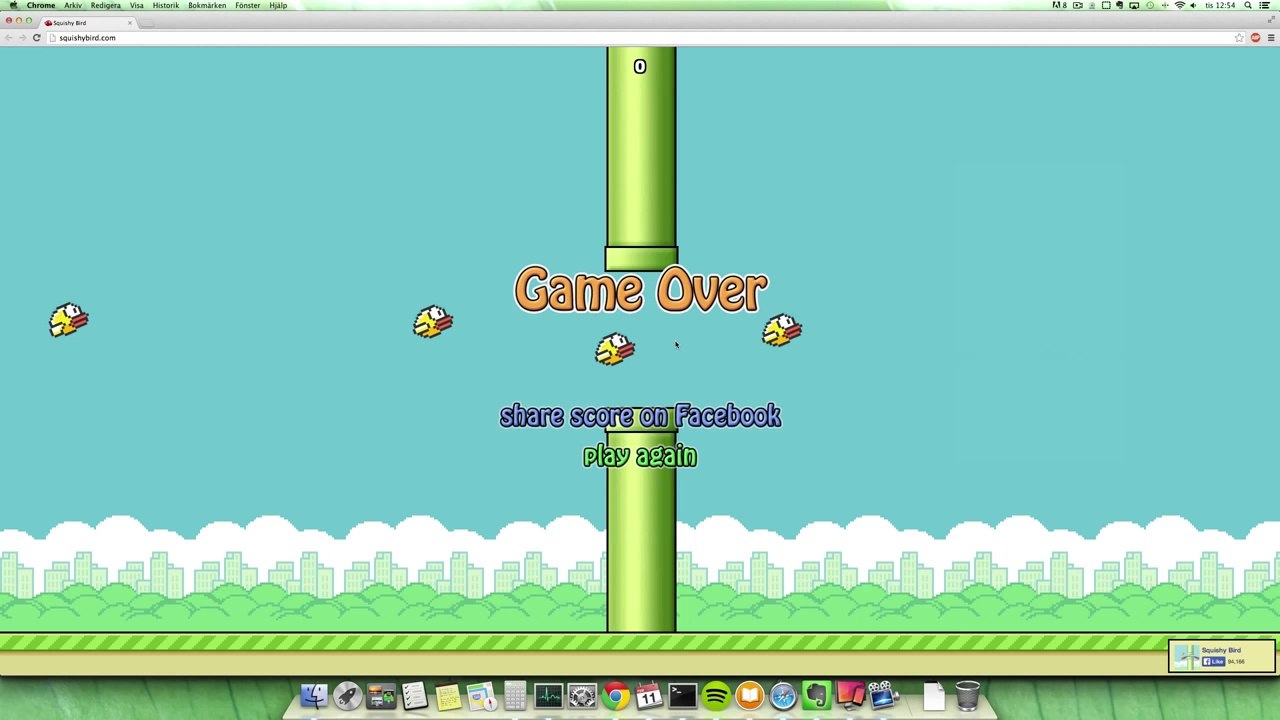Click the screen recording camera icon in the menu bar
The height and width of the screenshot is (720, 1280).
point(1078,5)
